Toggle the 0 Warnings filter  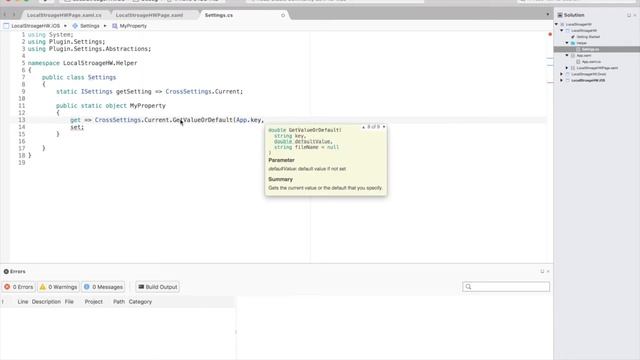[58, 287]
